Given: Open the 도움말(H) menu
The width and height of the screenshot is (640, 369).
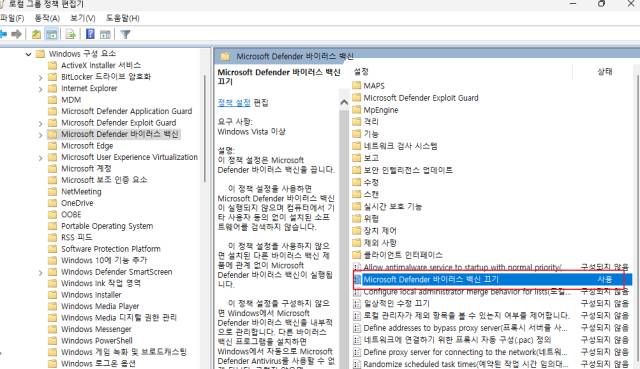Looking at the screenshot, I should [123, 18].
